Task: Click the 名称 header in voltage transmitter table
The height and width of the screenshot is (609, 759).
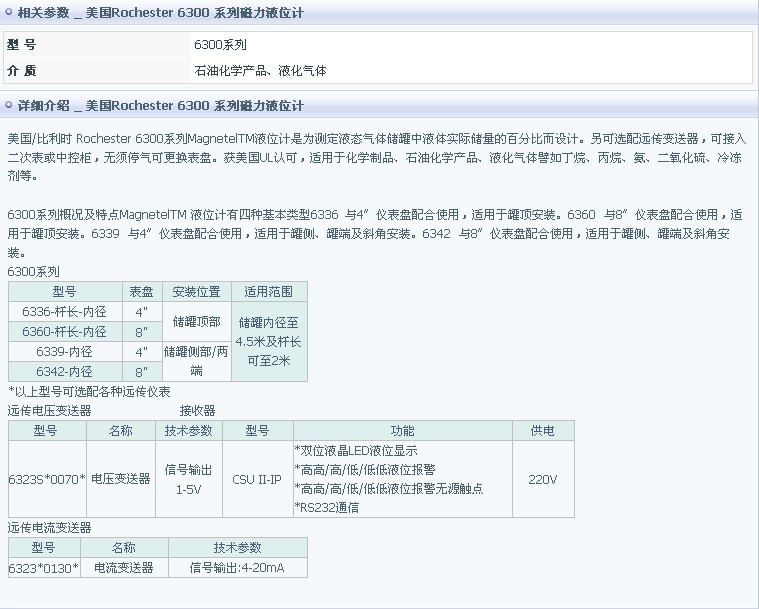Action: tap(121, 430)
